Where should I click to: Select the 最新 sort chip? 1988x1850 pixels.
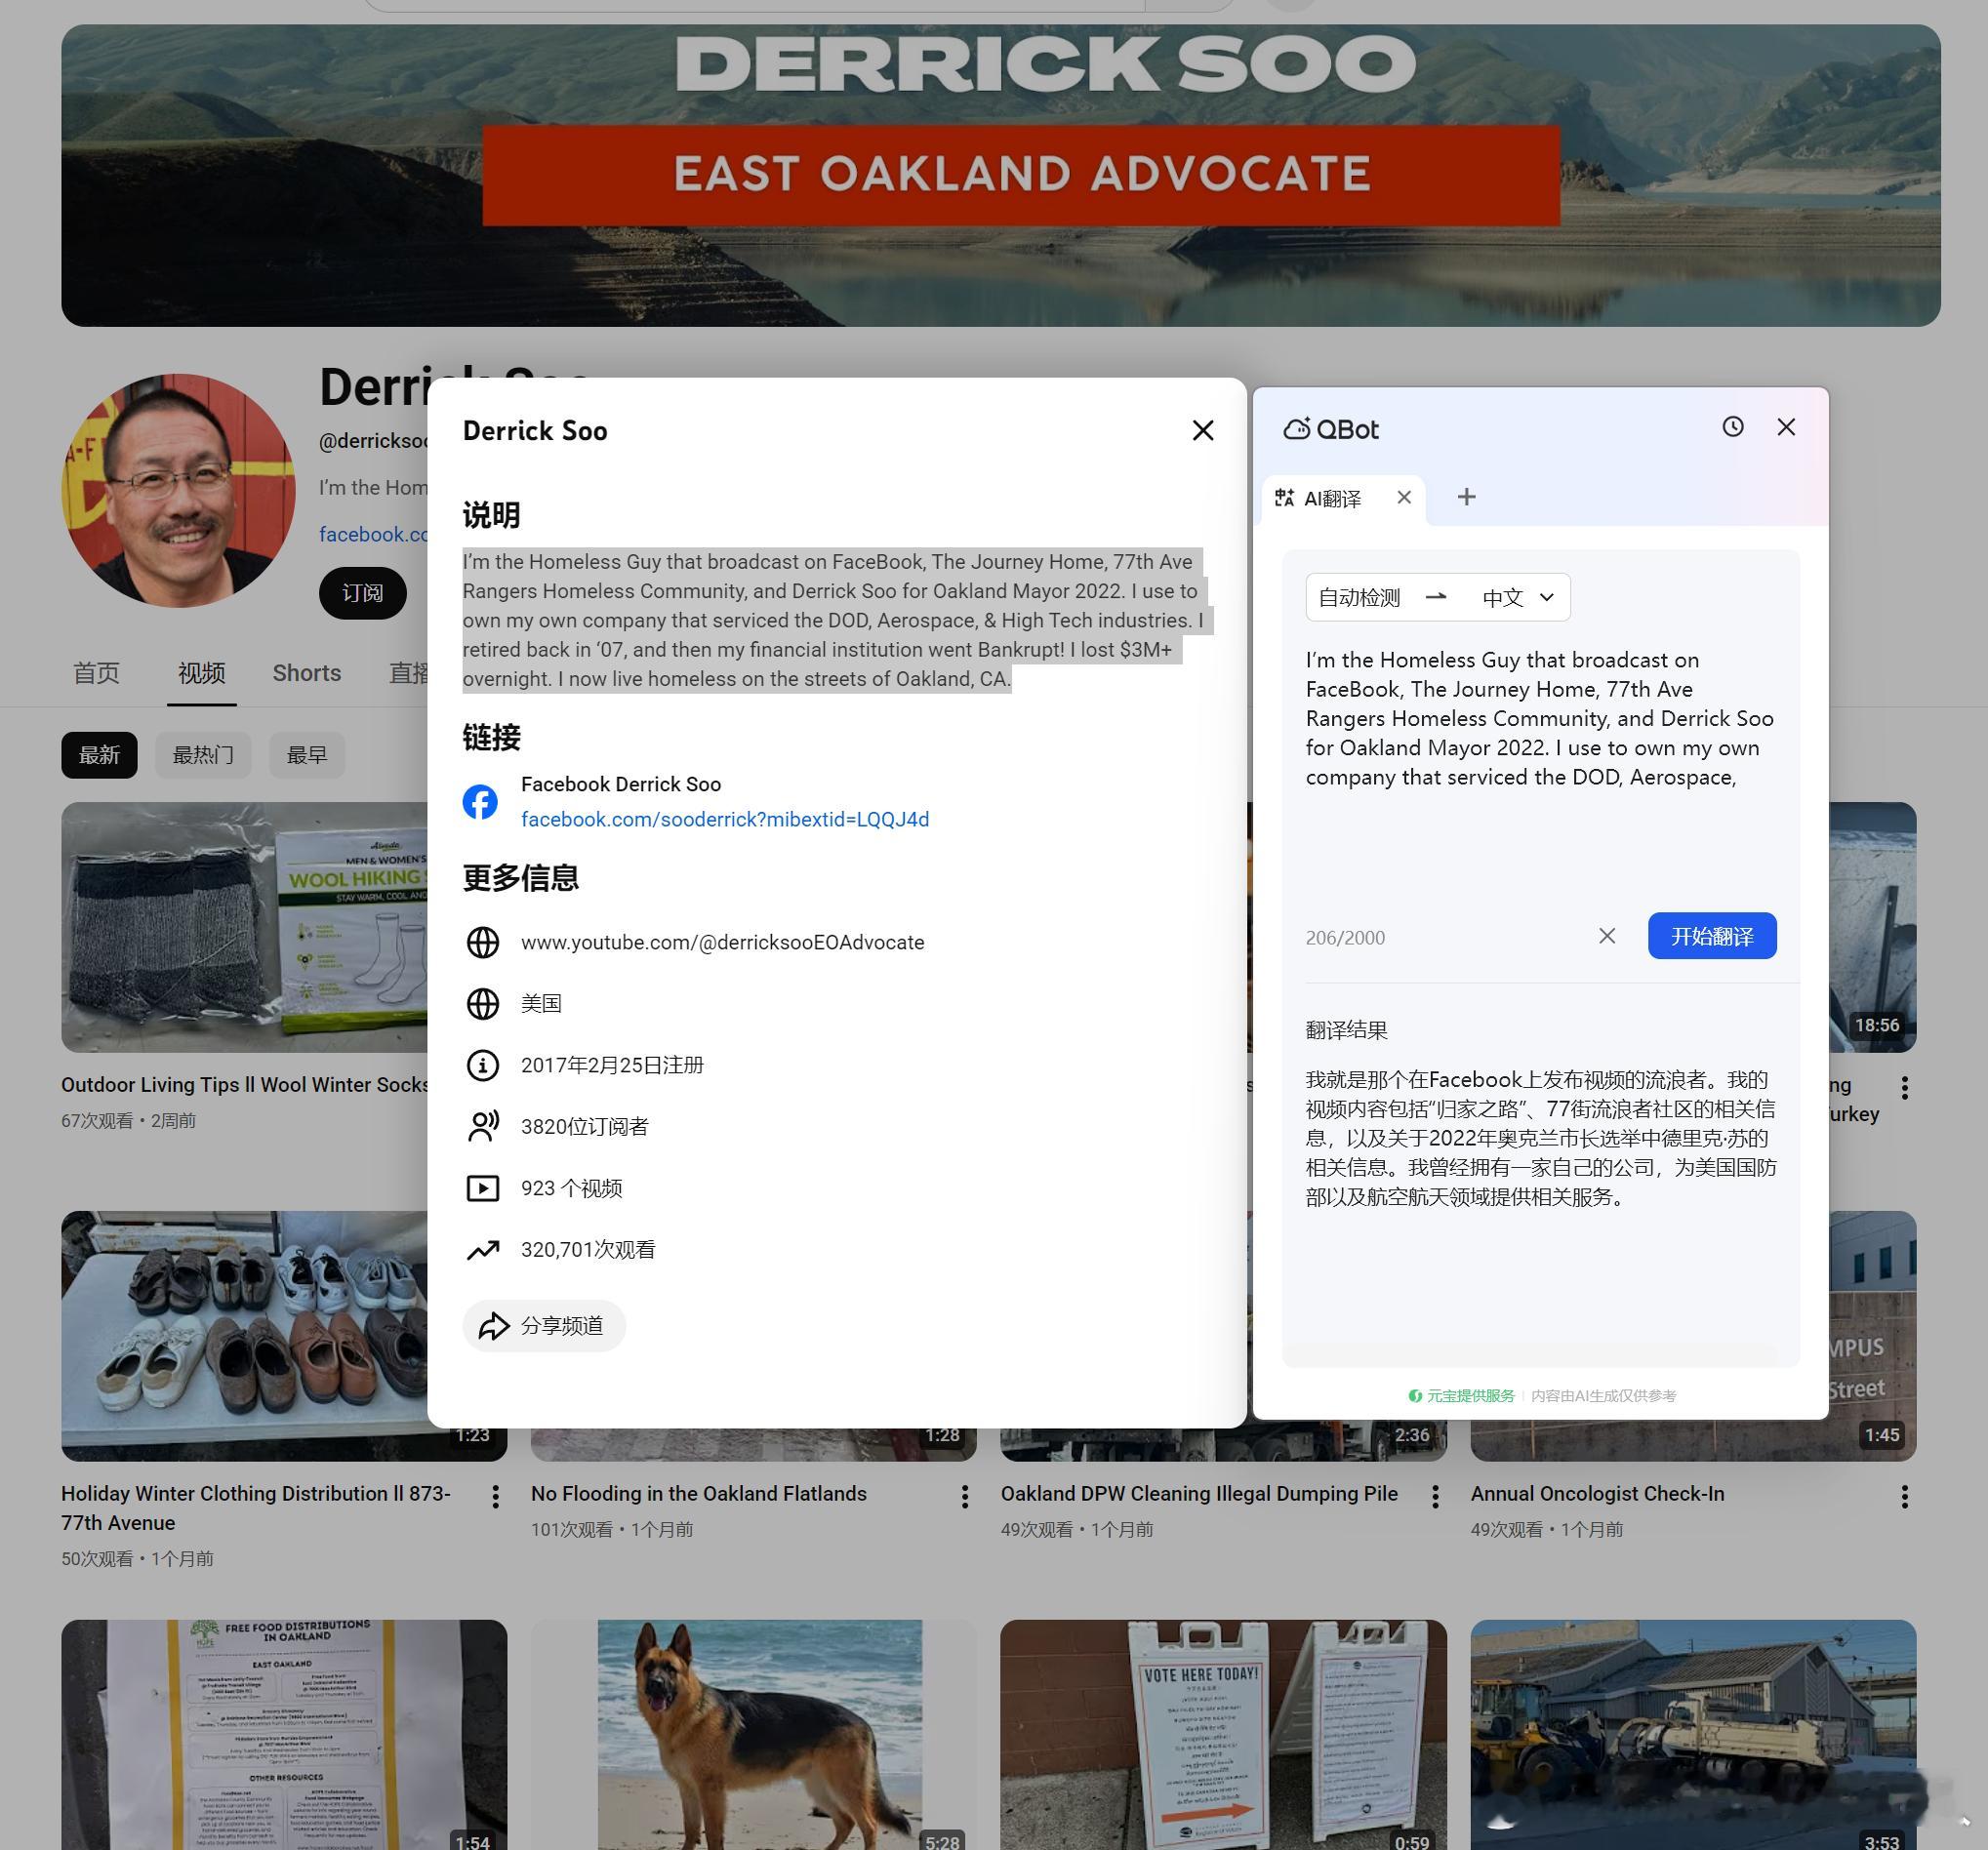tap(99, 755)
